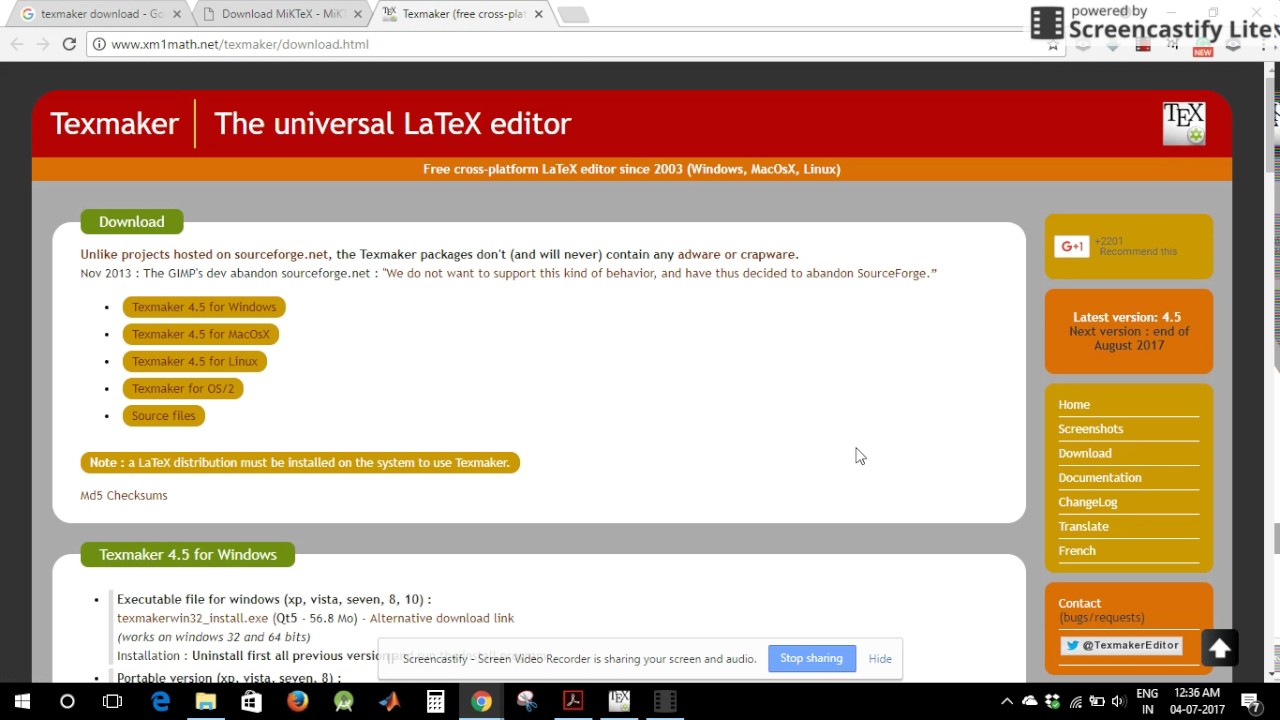Close the Texmaker tab
This screenshot has height=720, width=1280.
pos(539,14)
